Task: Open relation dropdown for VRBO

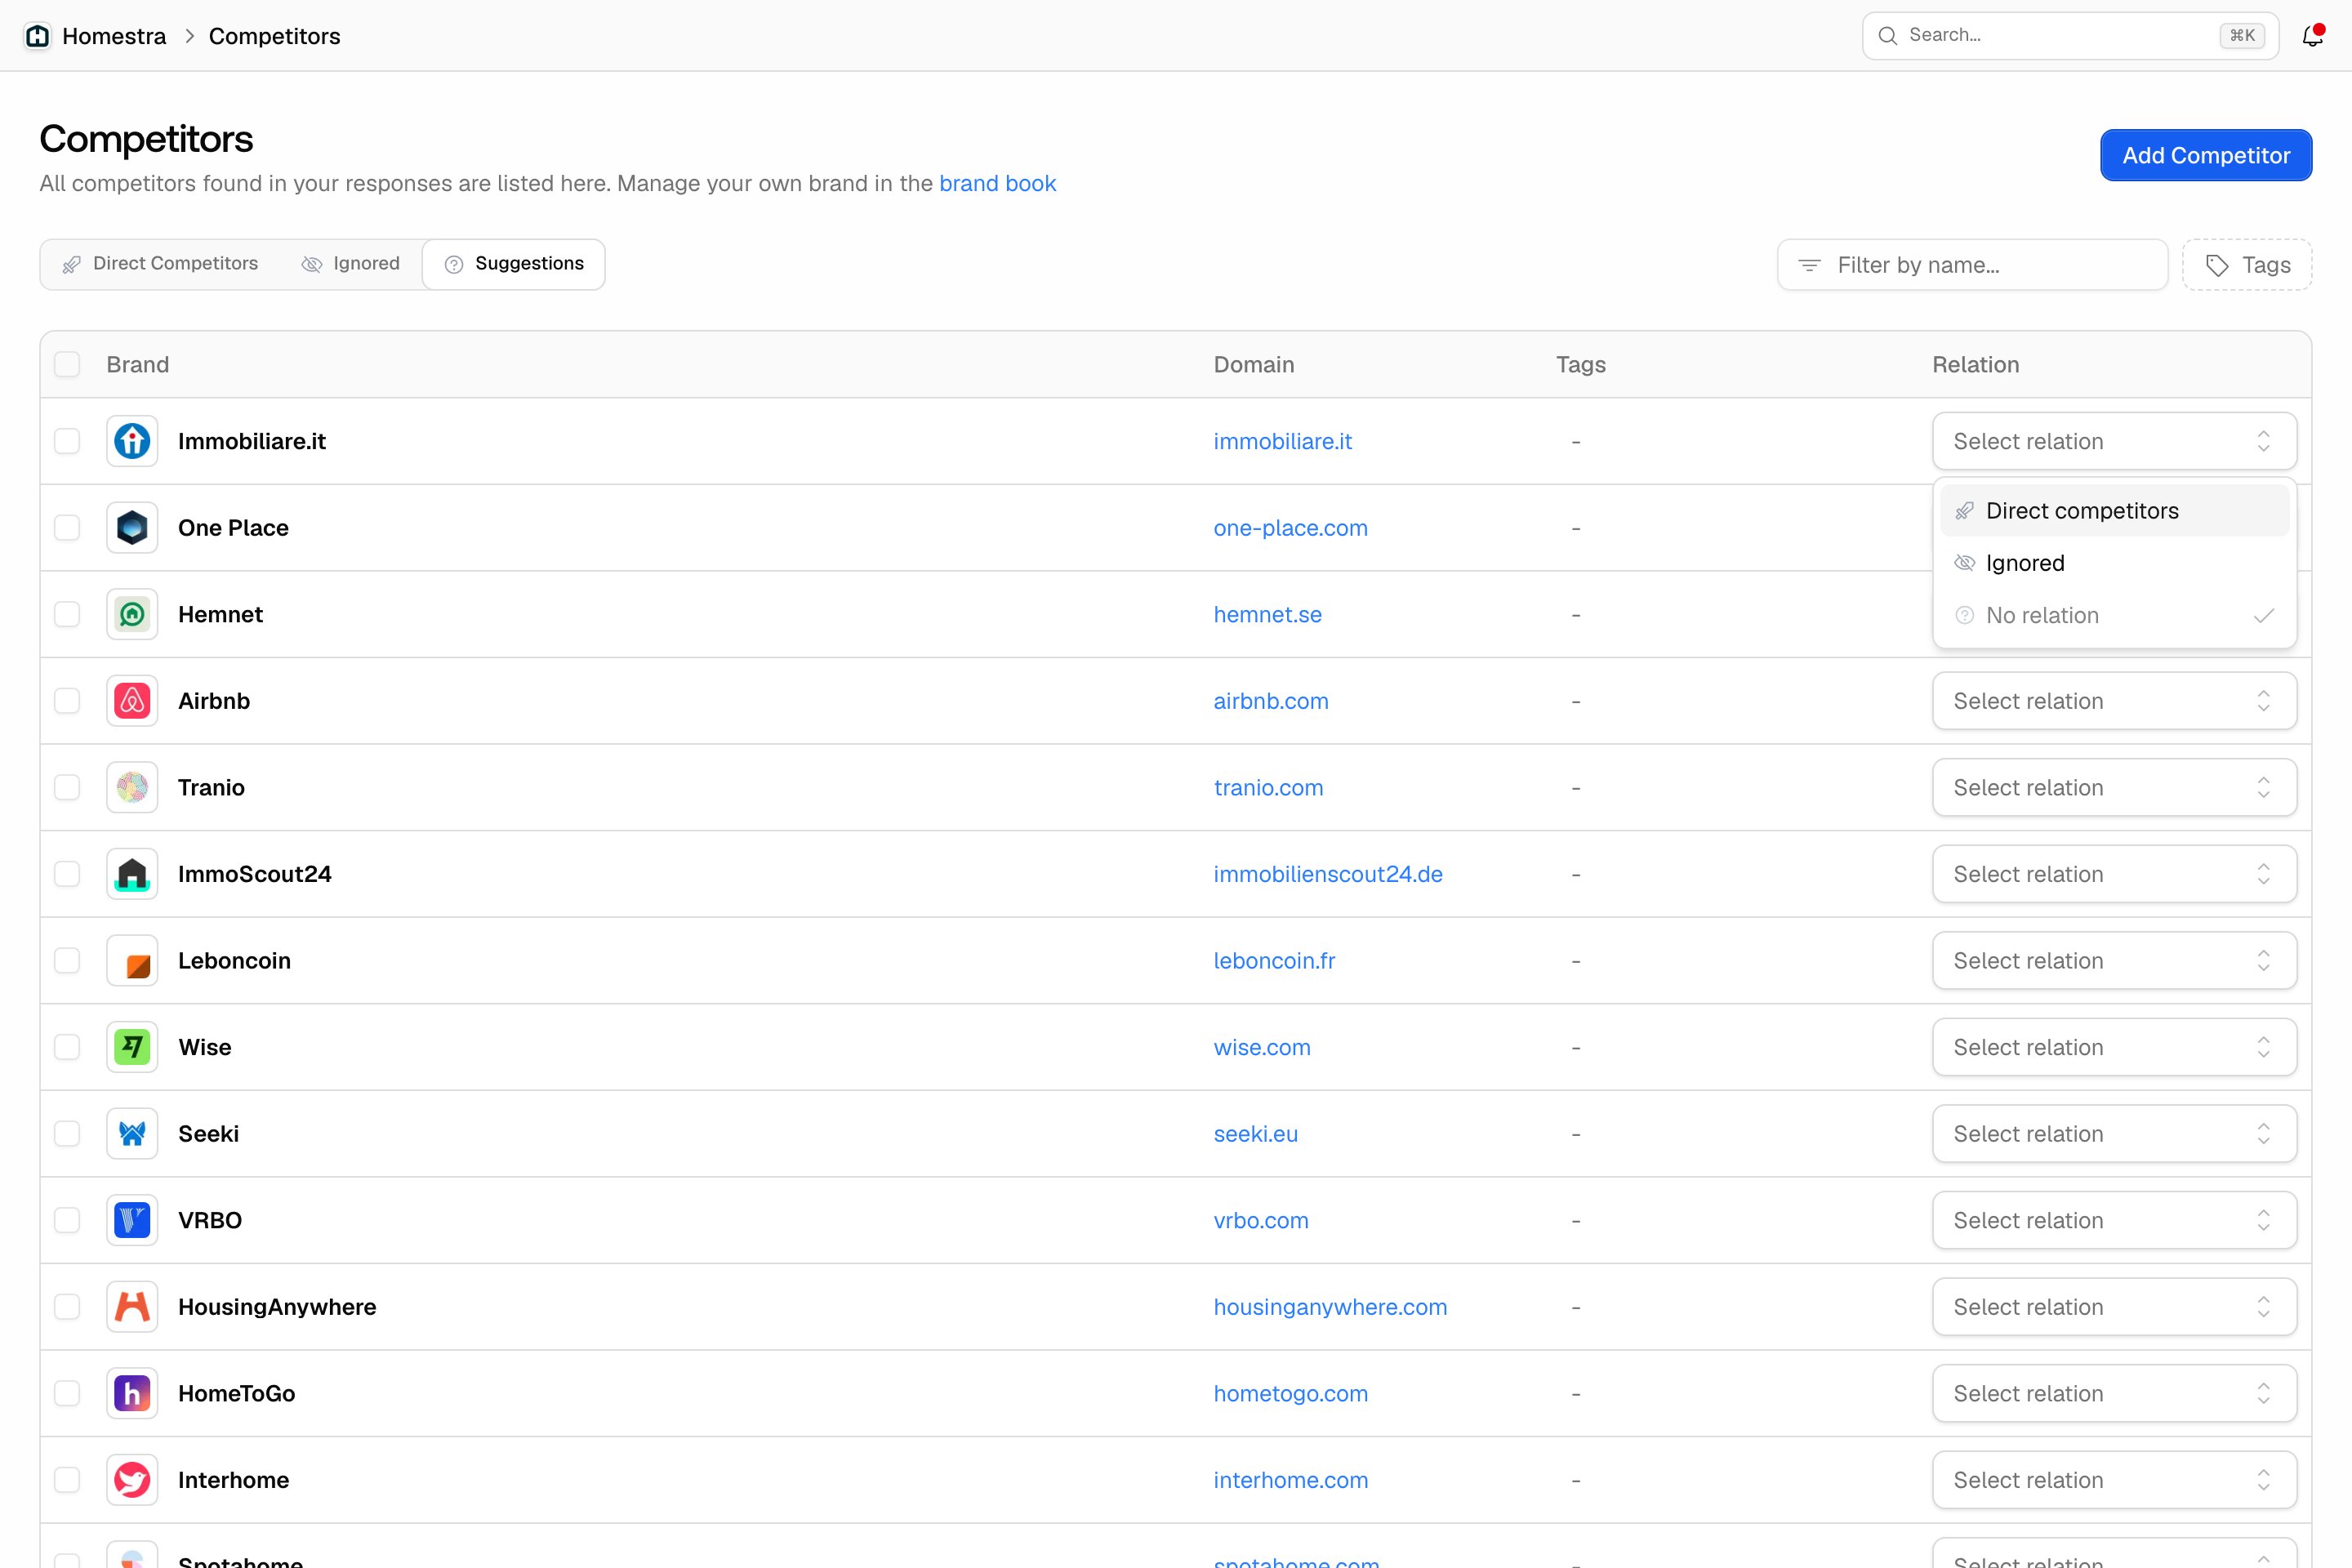Action: click(2114, 1220)
